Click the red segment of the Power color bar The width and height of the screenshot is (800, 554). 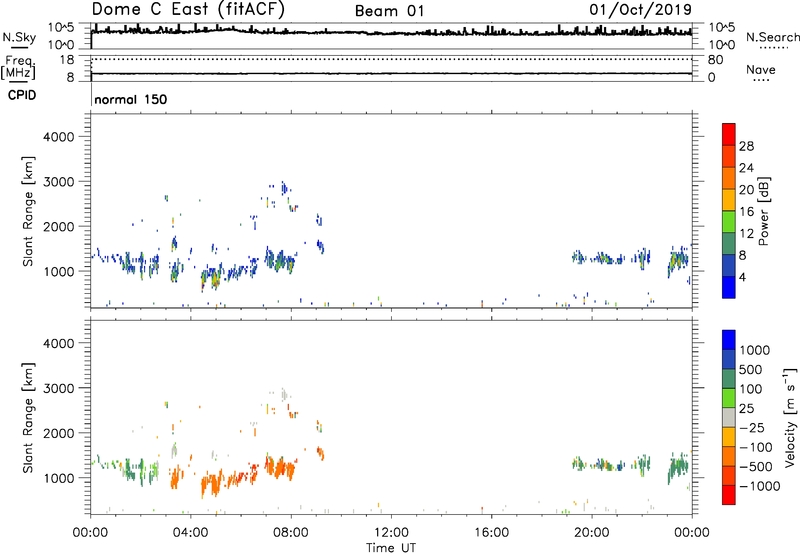[x=729, y=134]
